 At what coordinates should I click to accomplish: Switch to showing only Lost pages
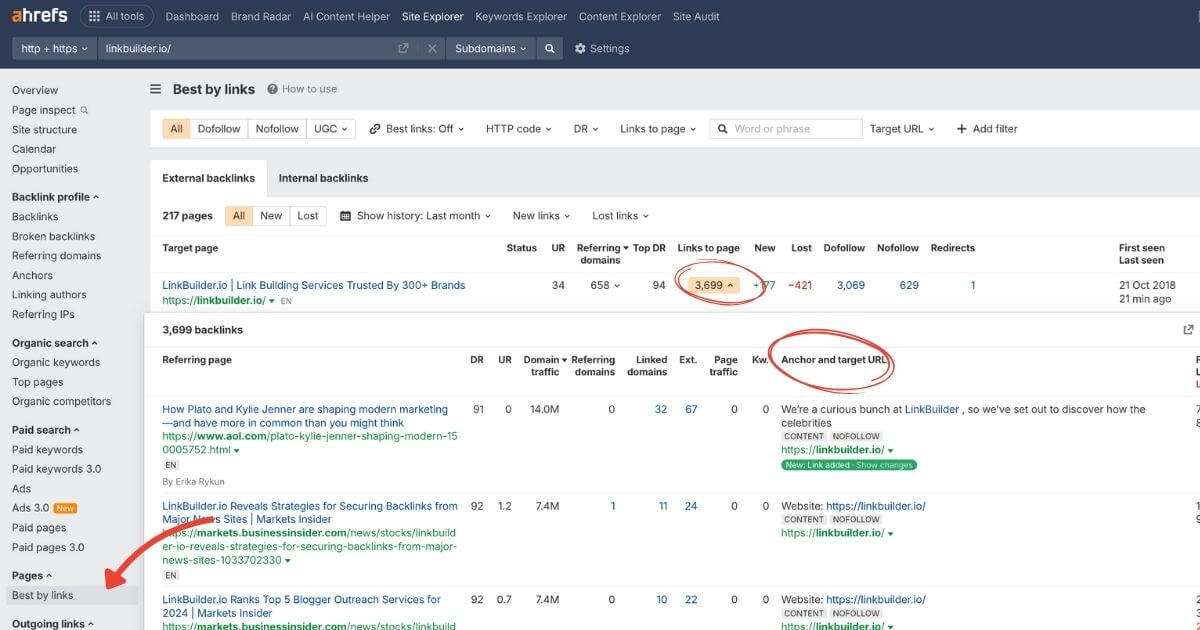tap(307, 215)
